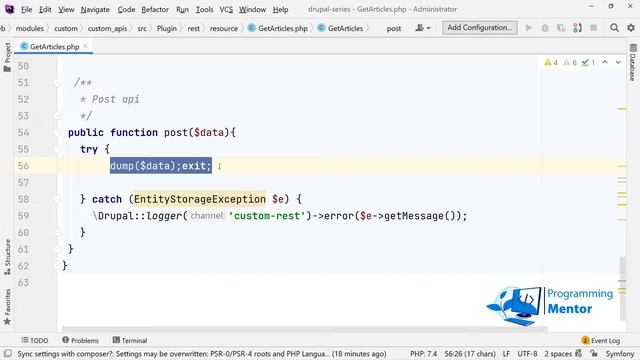Click the rest breadcrumb
Viewport: 640px width, 360px height.
[193, 28]
